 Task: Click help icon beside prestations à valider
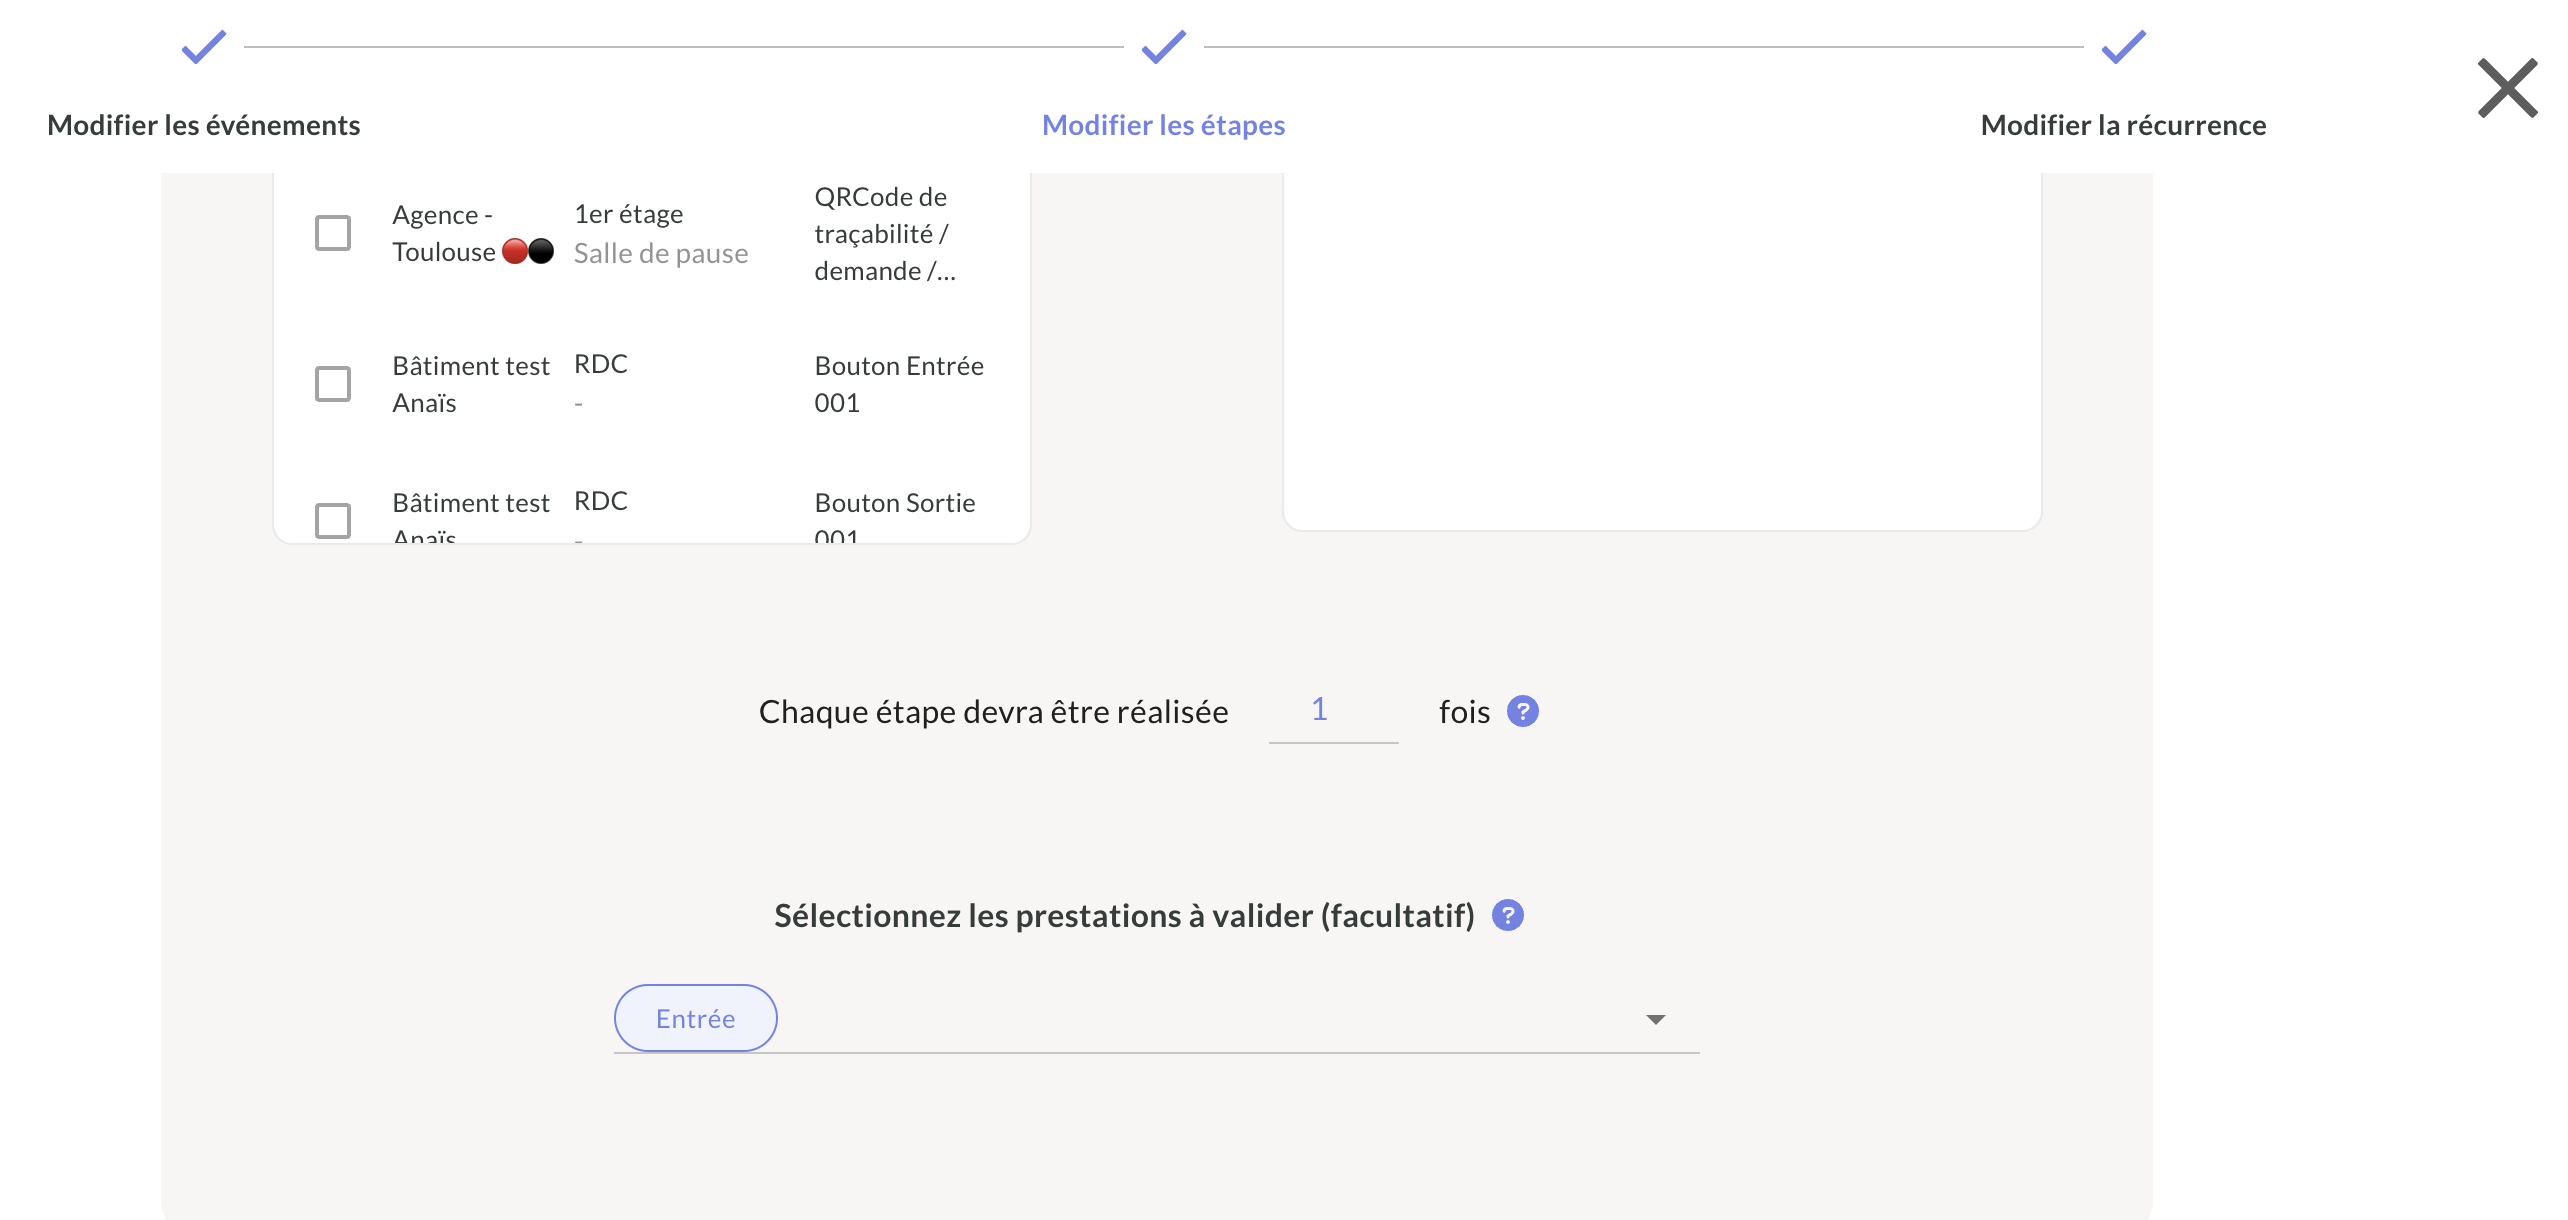point(1507,915)
